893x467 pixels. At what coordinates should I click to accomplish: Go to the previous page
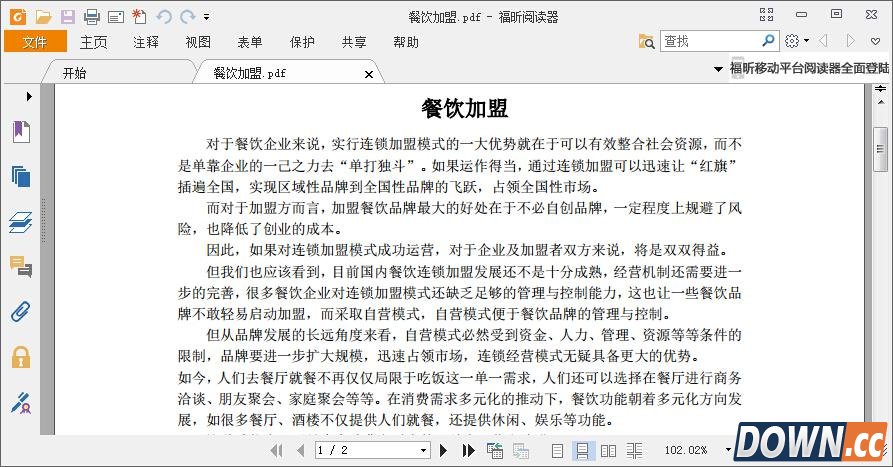pos(301,450)
